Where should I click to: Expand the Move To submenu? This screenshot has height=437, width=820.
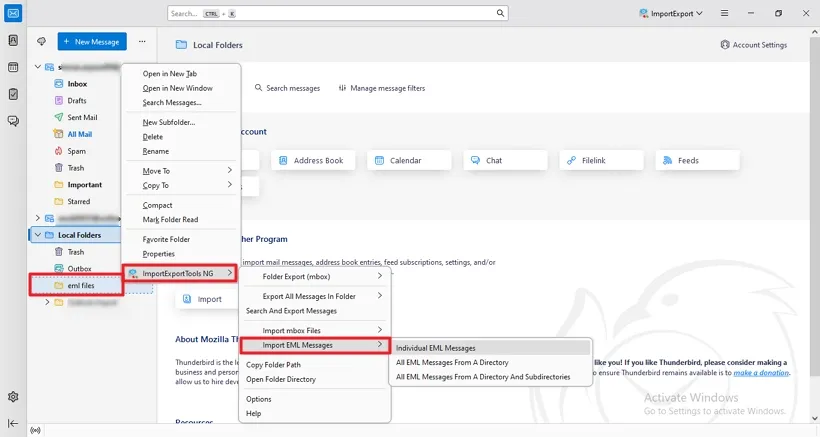(181, 171)
